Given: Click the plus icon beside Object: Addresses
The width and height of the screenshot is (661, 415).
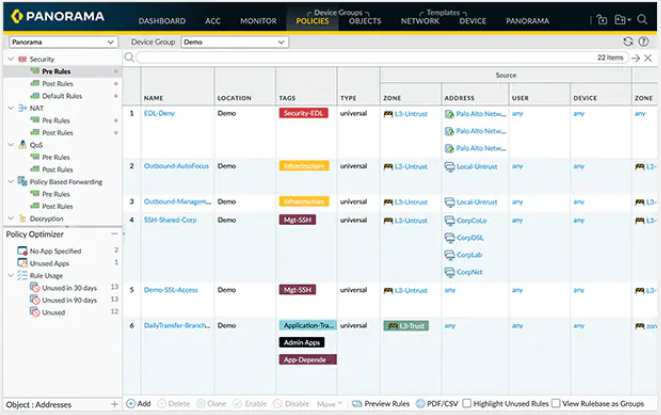Looking at the screenshot, I should pos(114,404).
